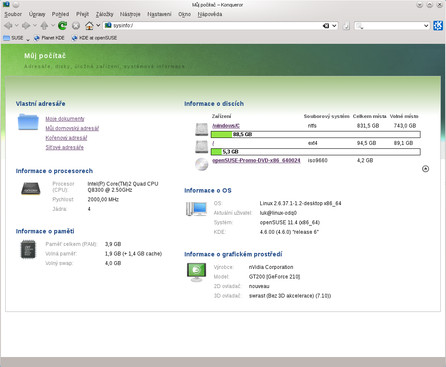Screen dimensions: 446x367
Task: Click the 'ntfs' filesystem cell
Action: tap(312, 126)
